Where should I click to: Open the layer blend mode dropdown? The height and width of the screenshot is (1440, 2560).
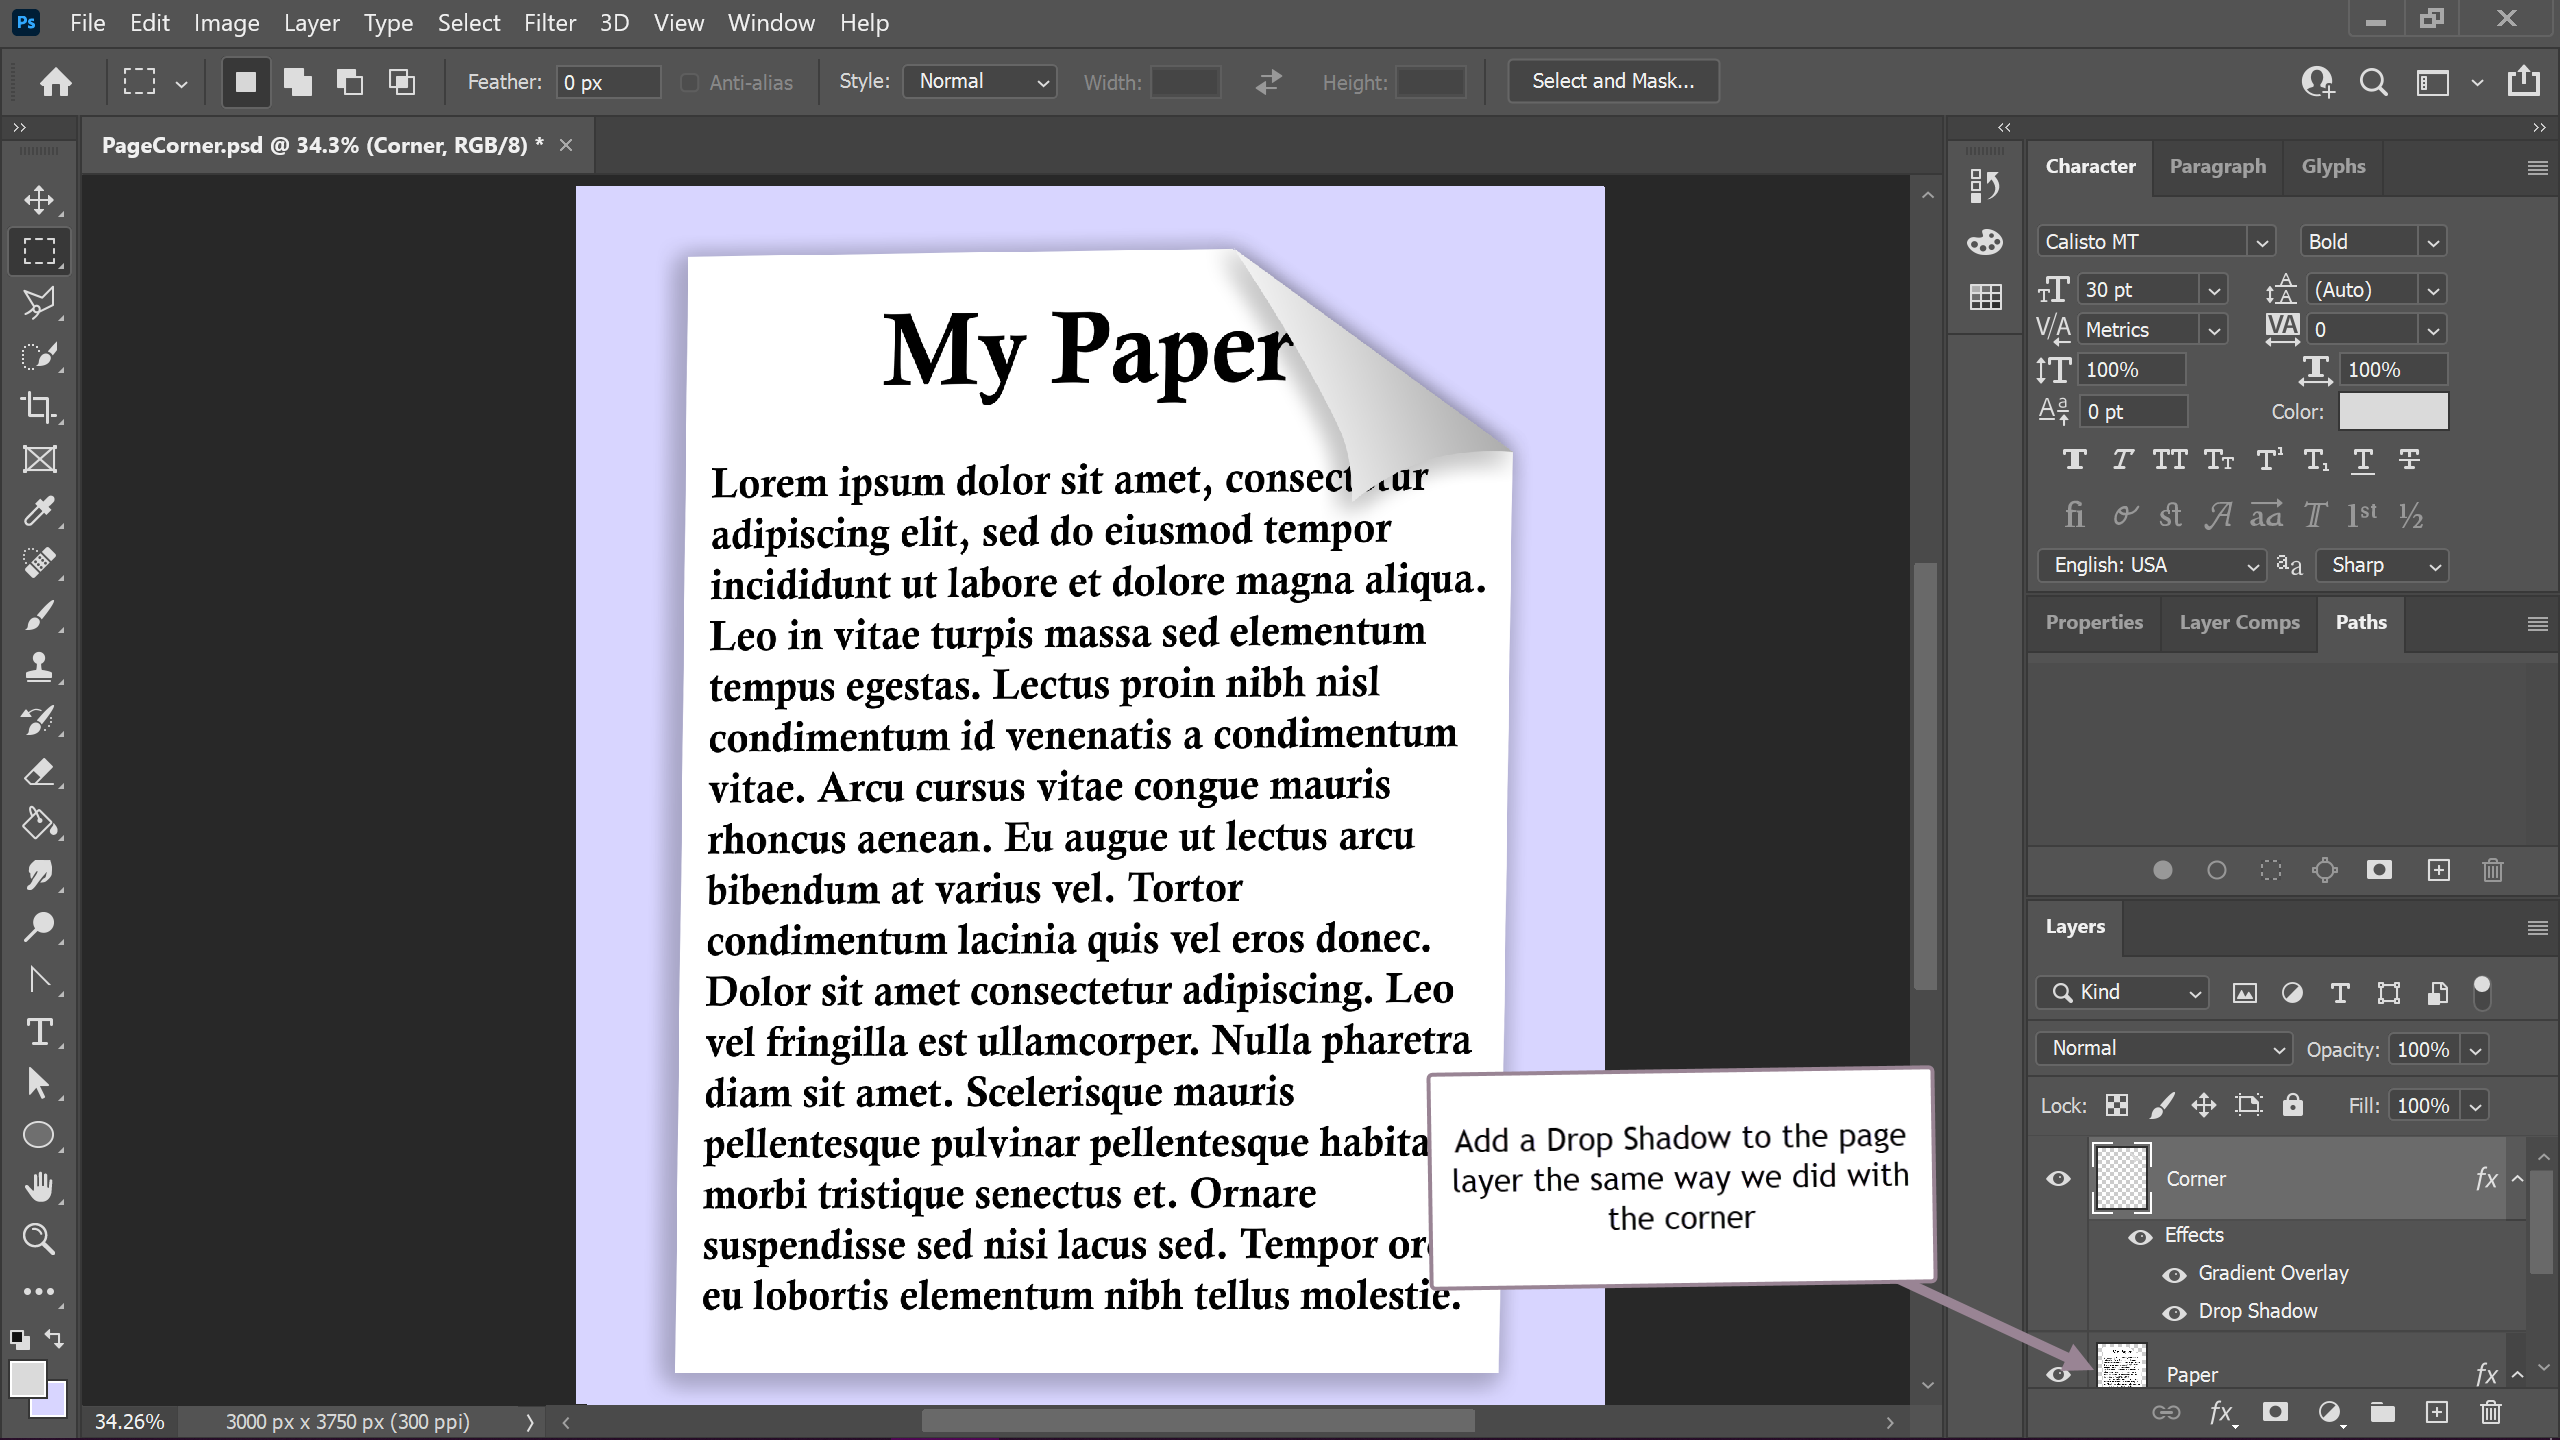point(2164,1048)
